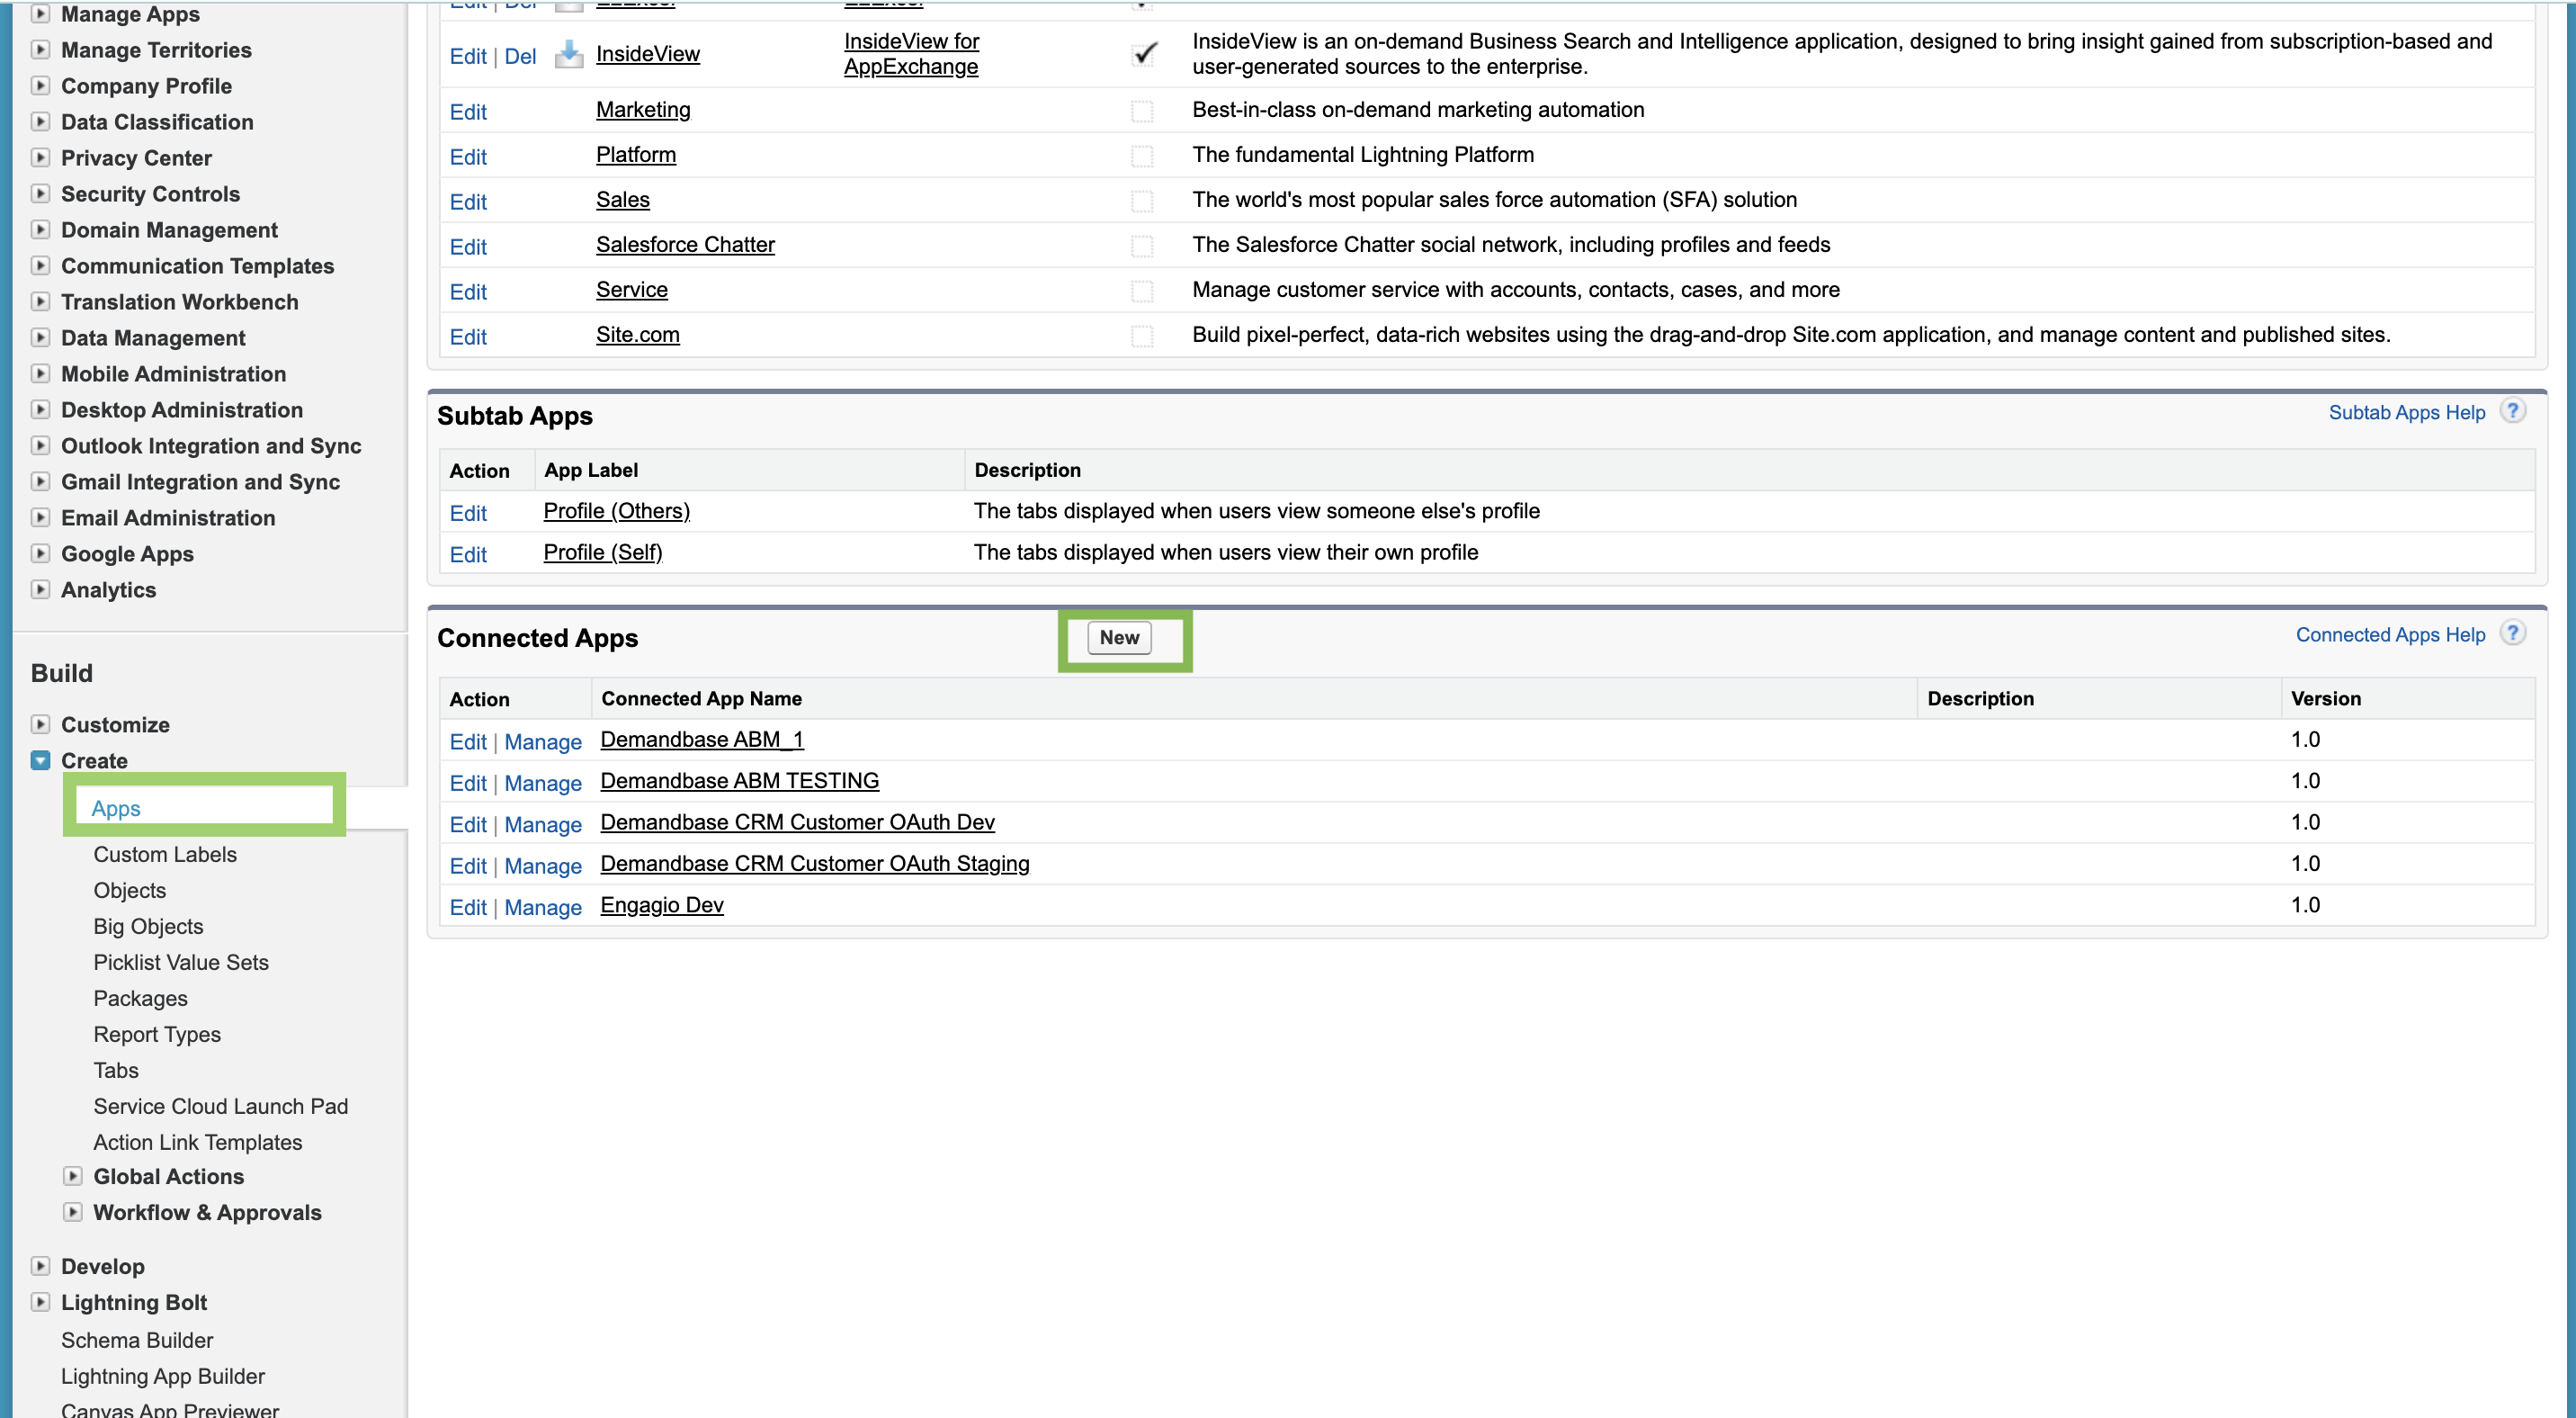Collapse the Create section
2576x1418 pixels.
40,760
